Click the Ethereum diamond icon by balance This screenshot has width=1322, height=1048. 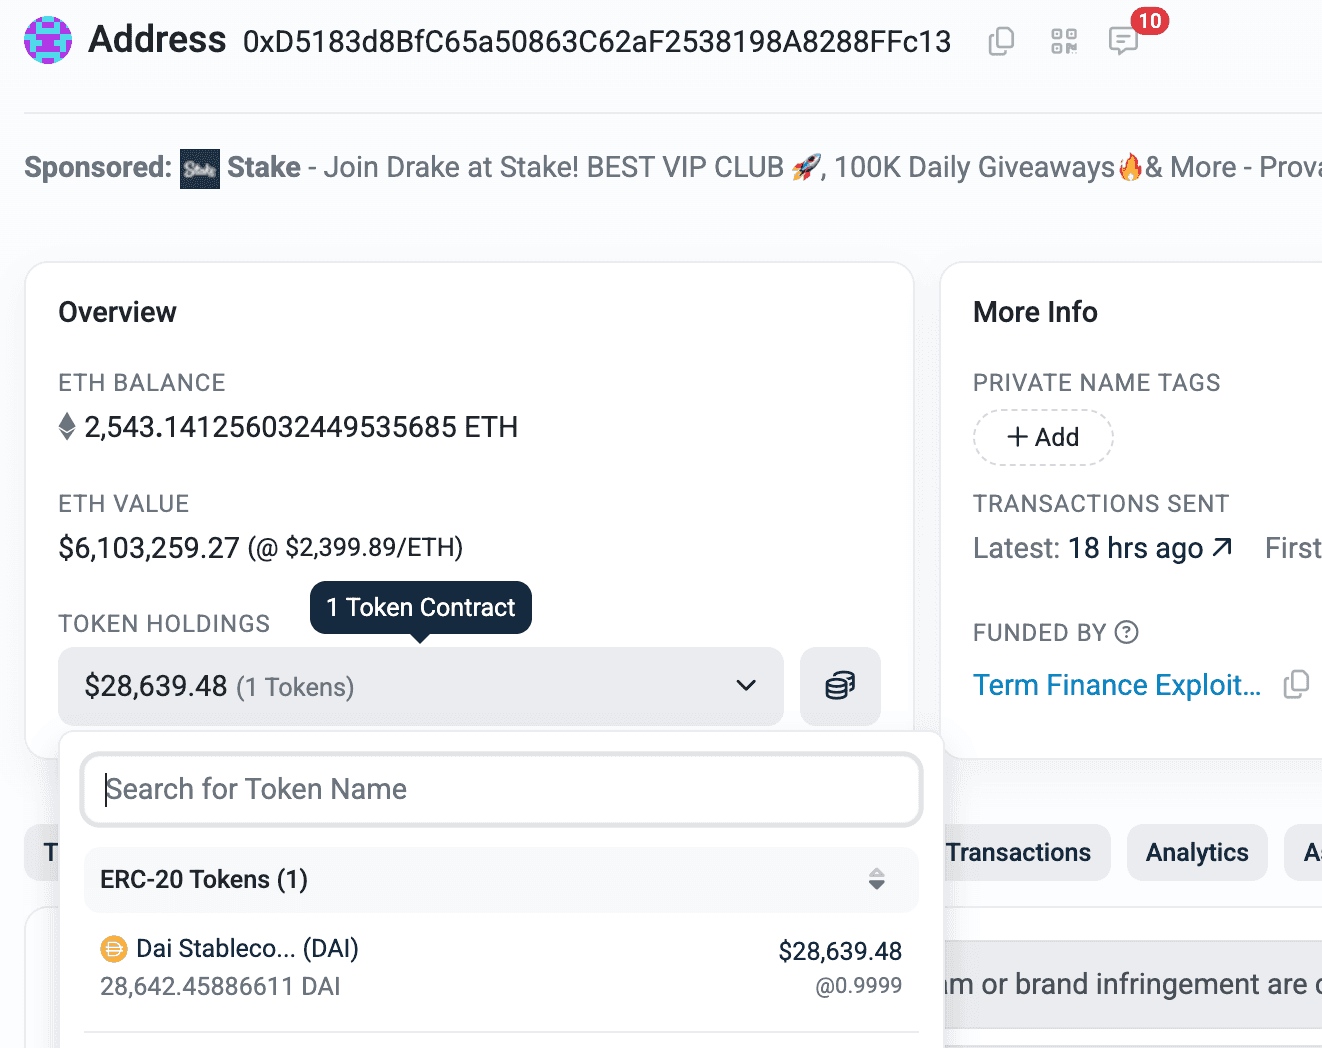tap(67, 427)
